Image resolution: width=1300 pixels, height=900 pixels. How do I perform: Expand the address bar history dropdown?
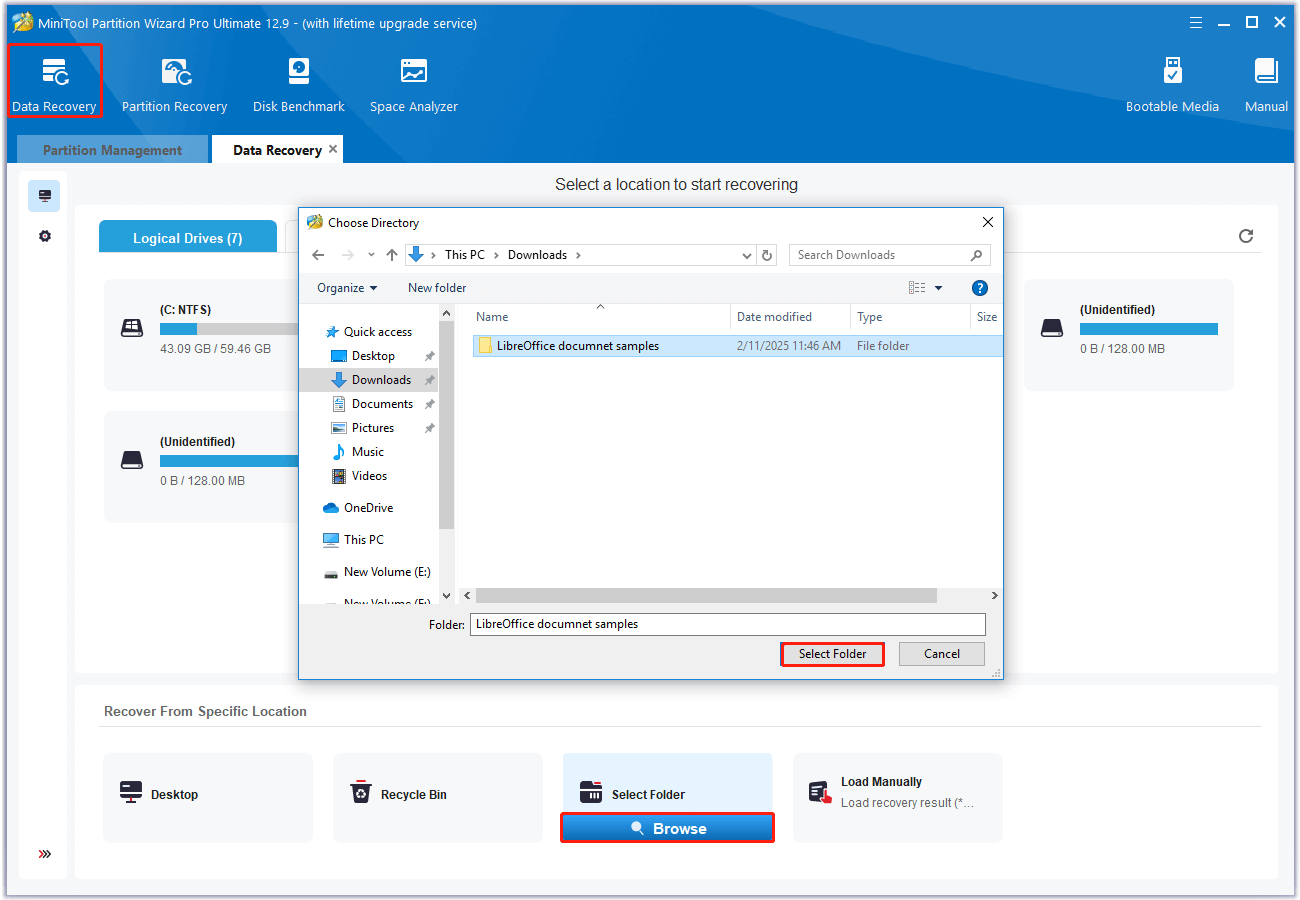pyautogui.click(x=747, y=255)
